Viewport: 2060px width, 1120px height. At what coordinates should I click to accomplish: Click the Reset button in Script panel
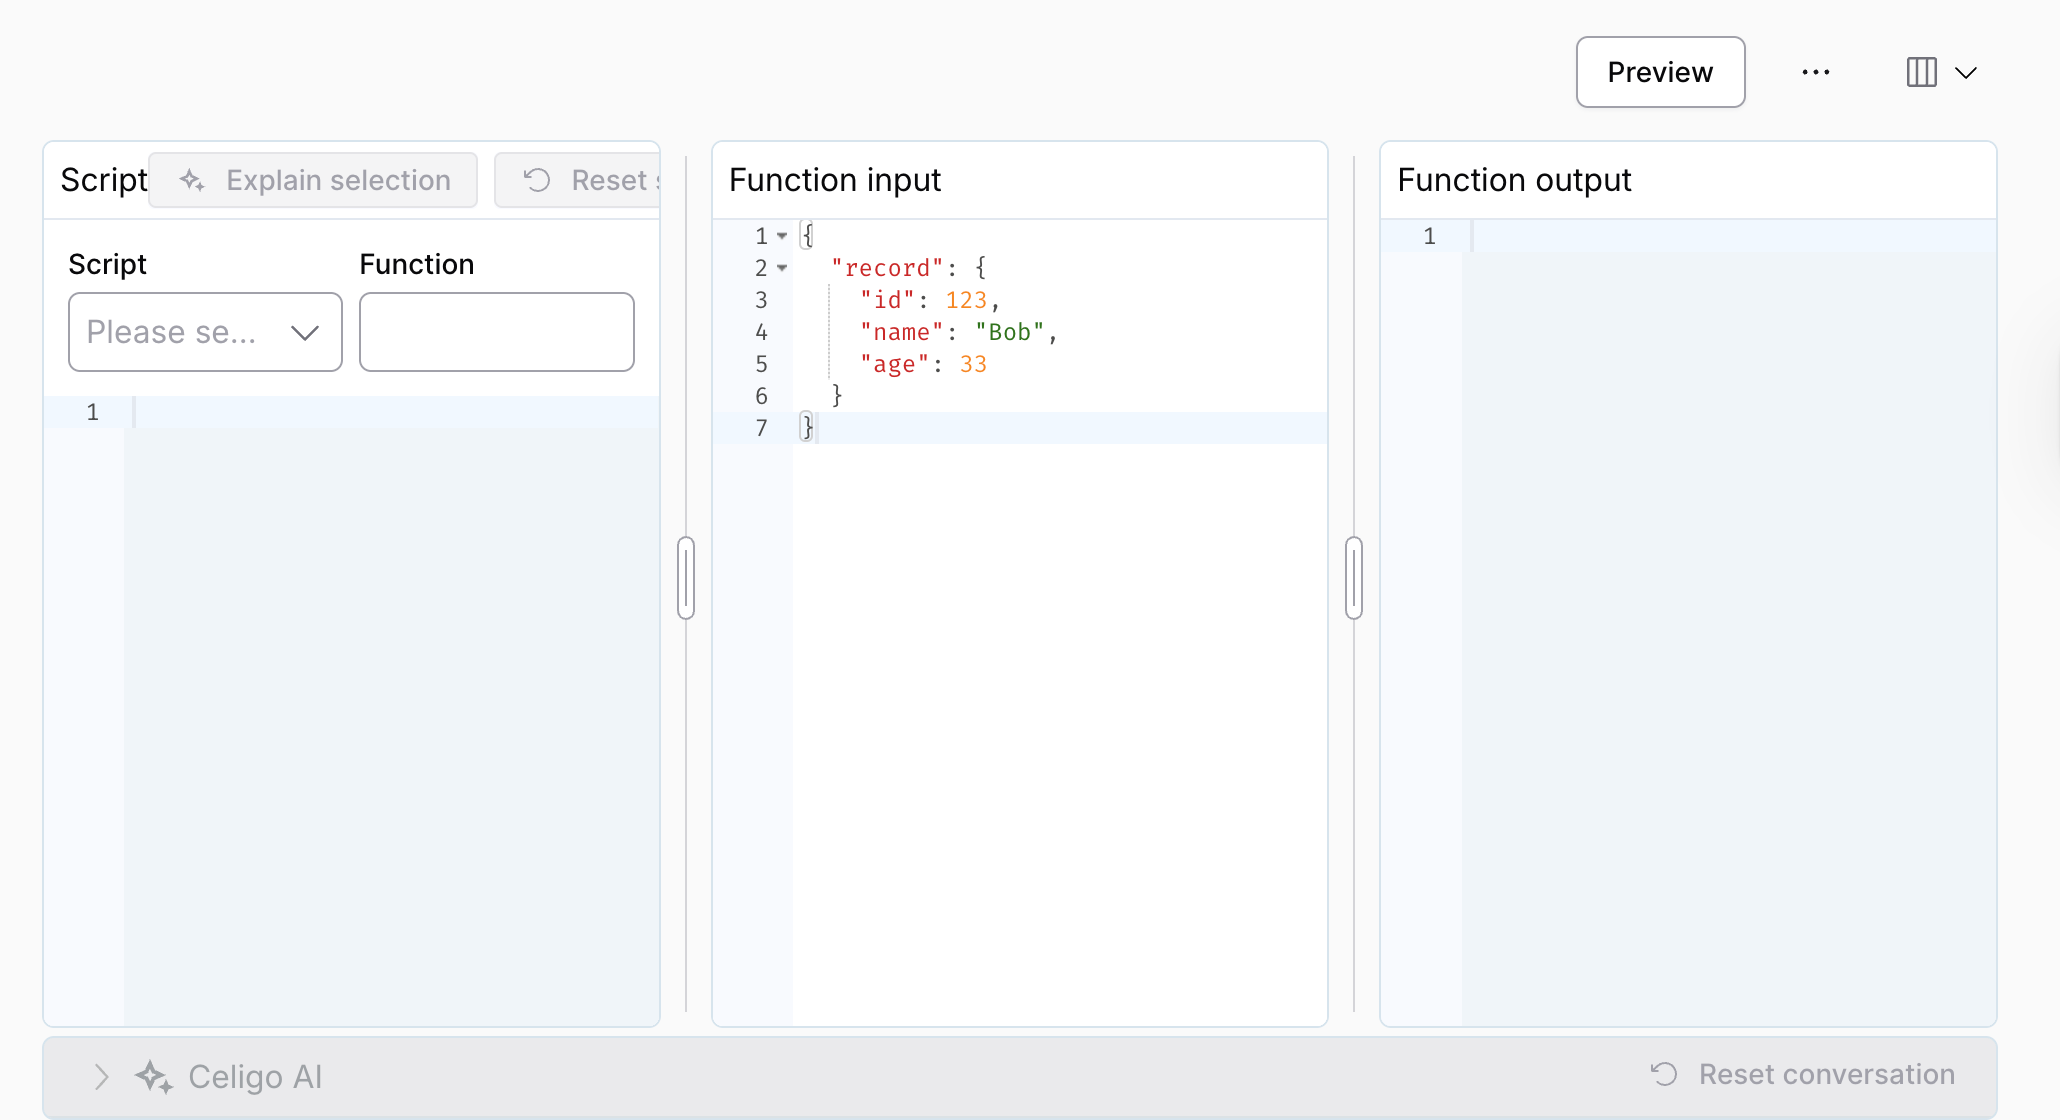578,180
